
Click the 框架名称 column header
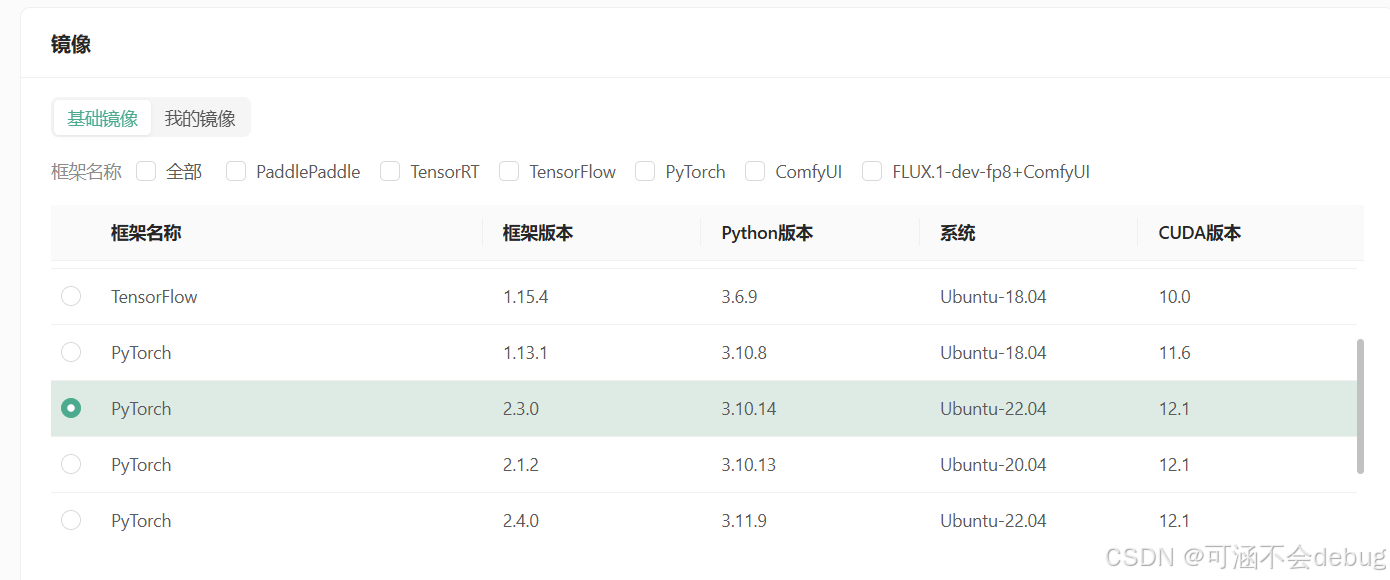click(x=146, y=233)
